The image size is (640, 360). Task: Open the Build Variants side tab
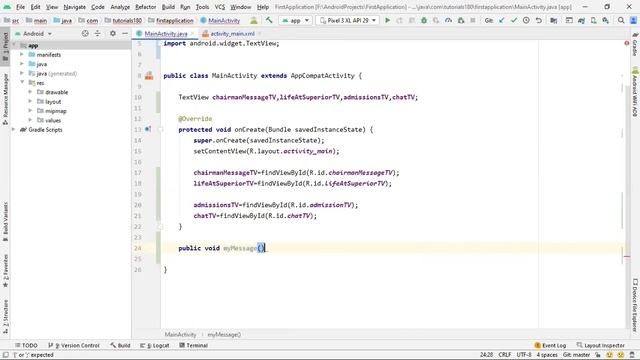click(5, 222)
